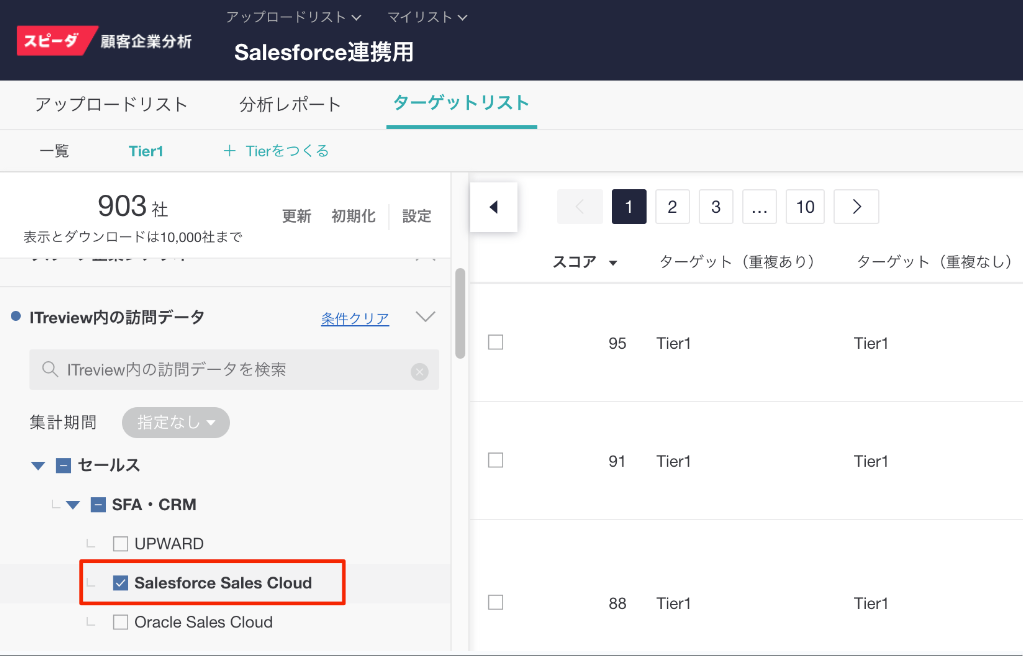Collapse the セールス tree node
The height and width of the screenshot is (656, 1023).
39,465
